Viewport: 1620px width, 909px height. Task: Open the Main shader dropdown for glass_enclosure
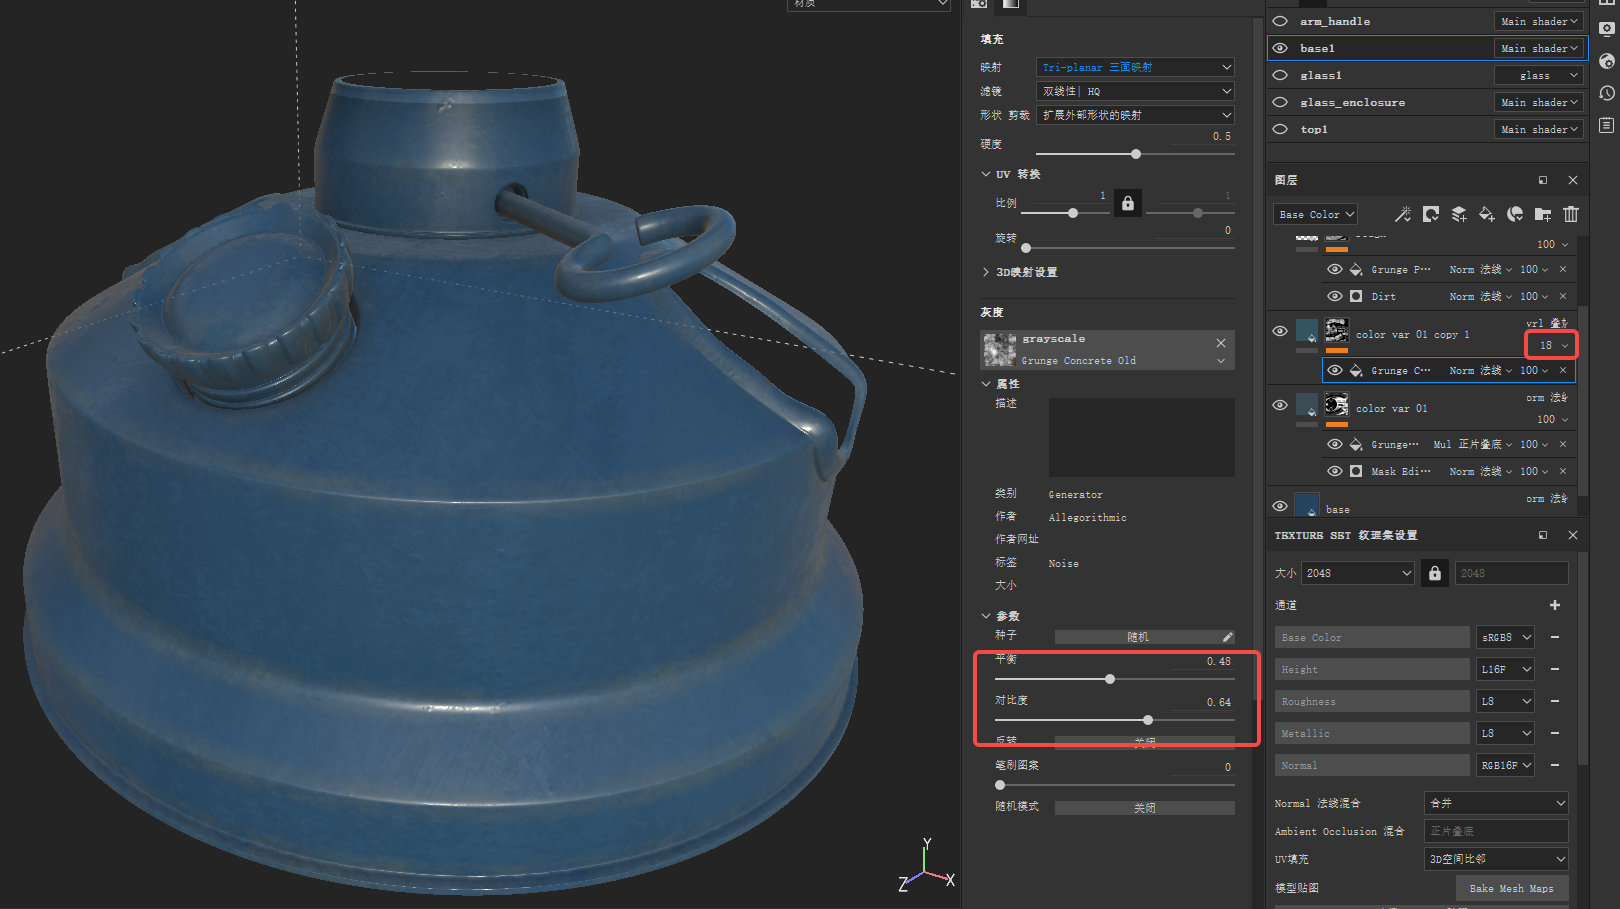[x=1539, y=101]
